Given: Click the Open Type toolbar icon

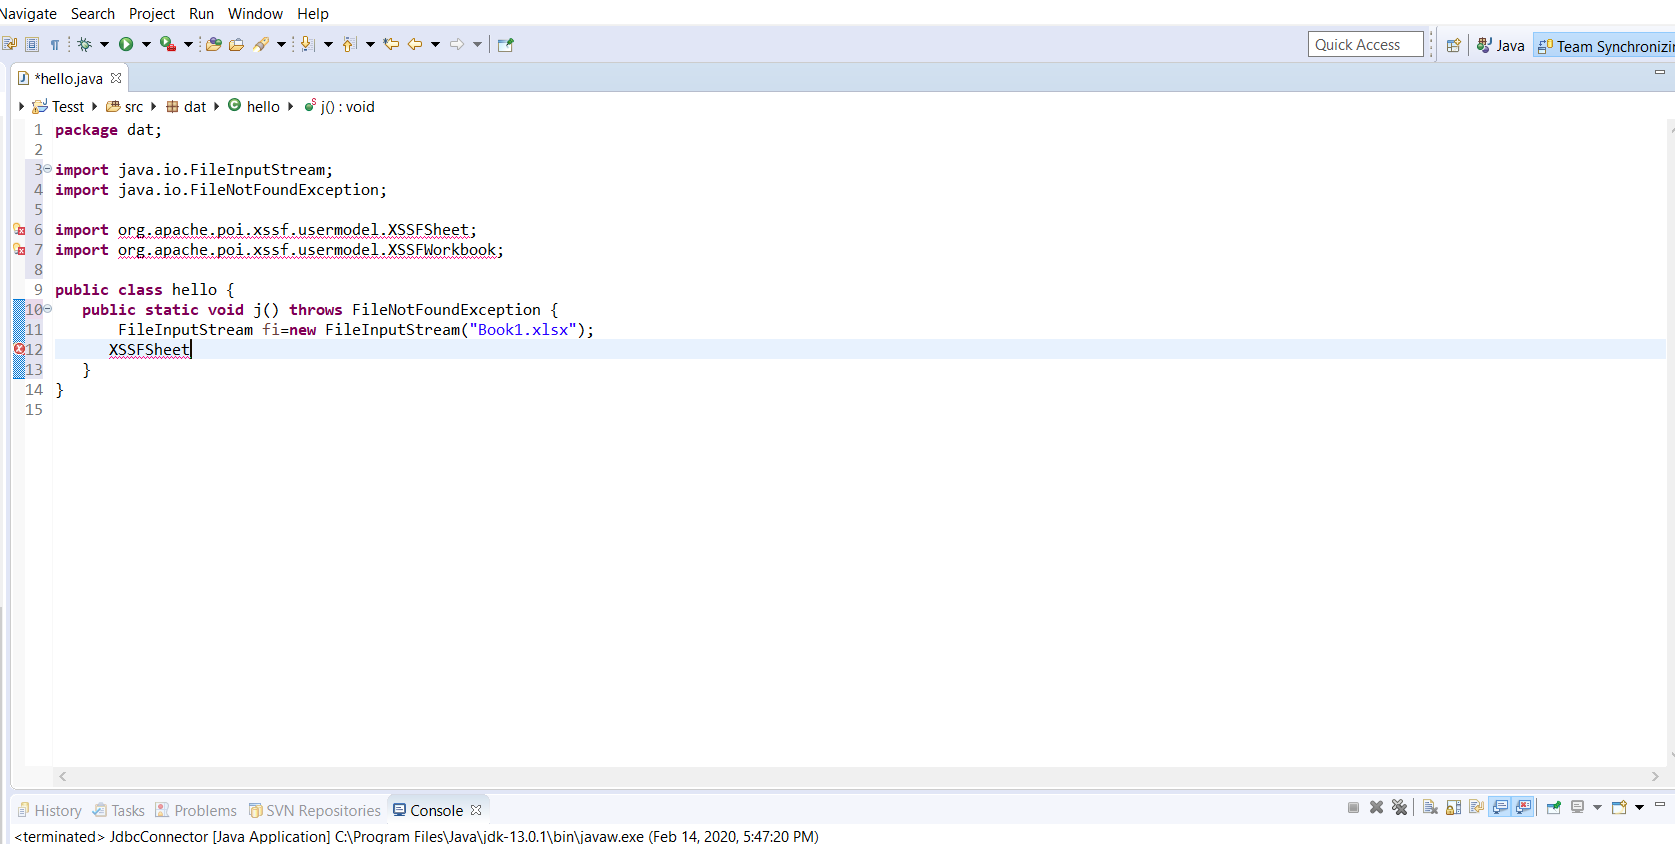Looking at the screenshot, I should click(x=213, y=44).
